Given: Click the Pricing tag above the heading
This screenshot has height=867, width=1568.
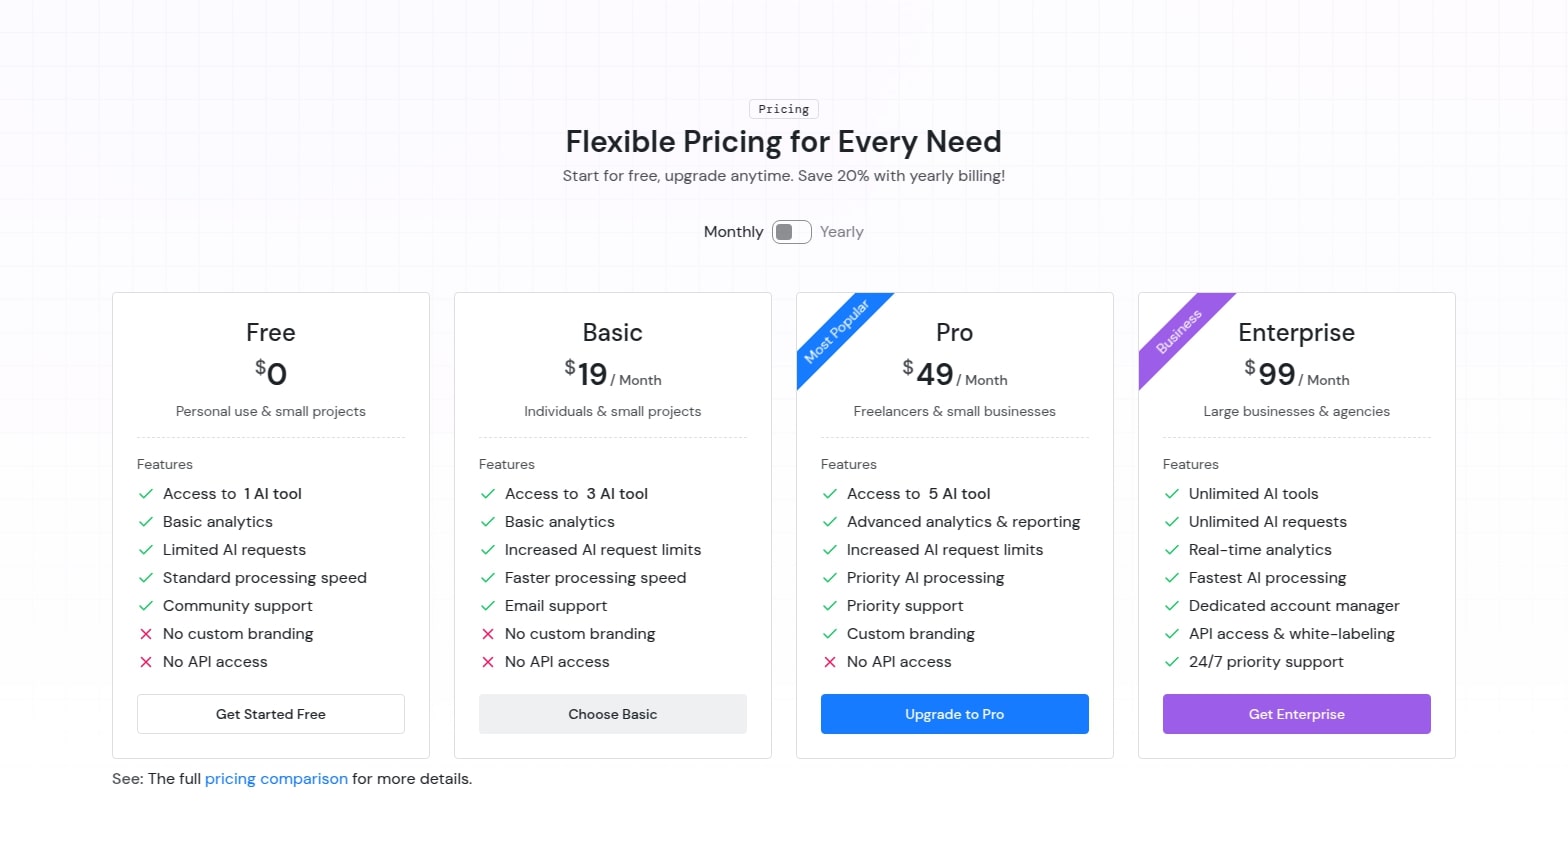Looking at the screenshot, I should 783,109.
